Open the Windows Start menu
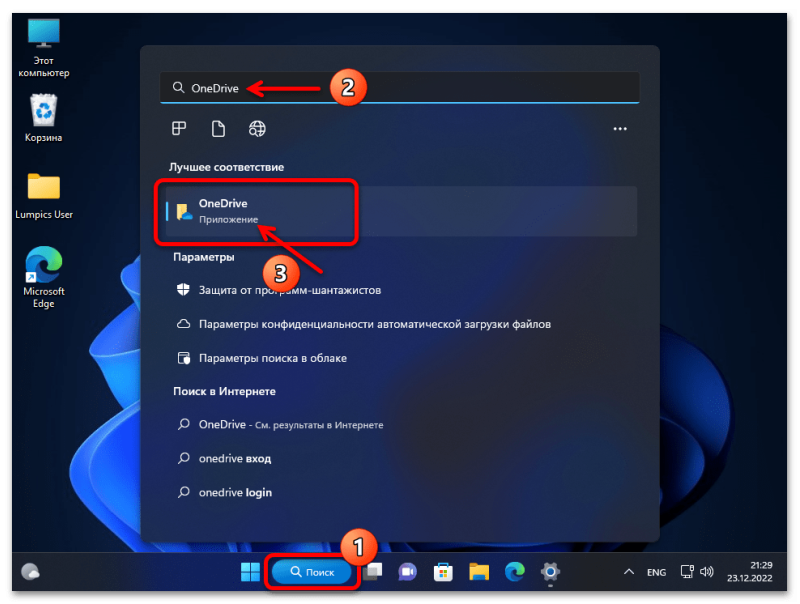 click(251, 572)
